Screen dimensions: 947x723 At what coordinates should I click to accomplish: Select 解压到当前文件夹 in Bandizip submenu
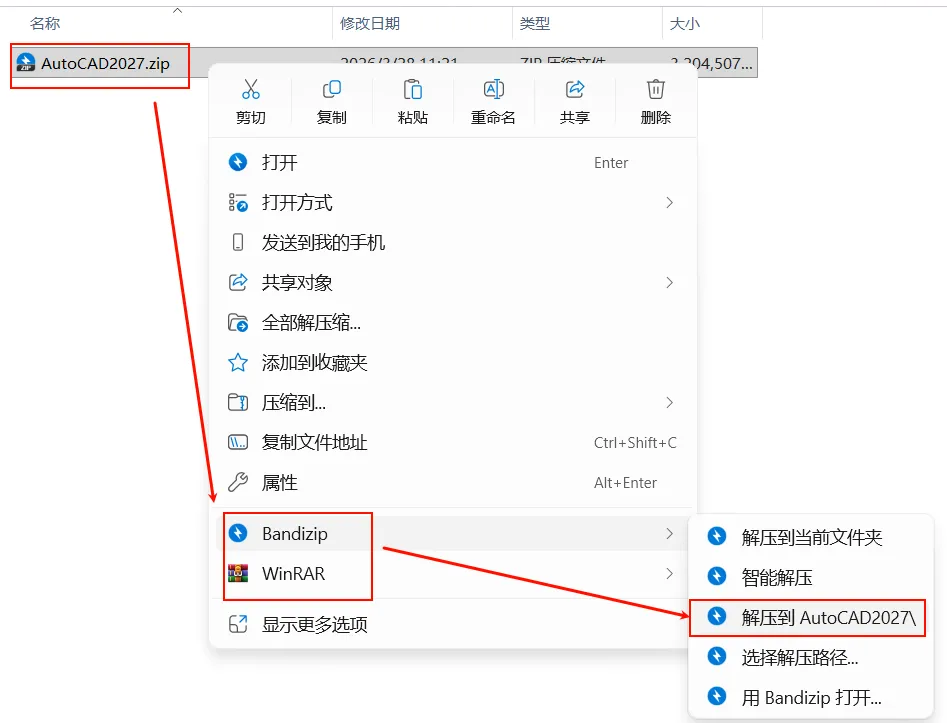click(x=809, y=536)
